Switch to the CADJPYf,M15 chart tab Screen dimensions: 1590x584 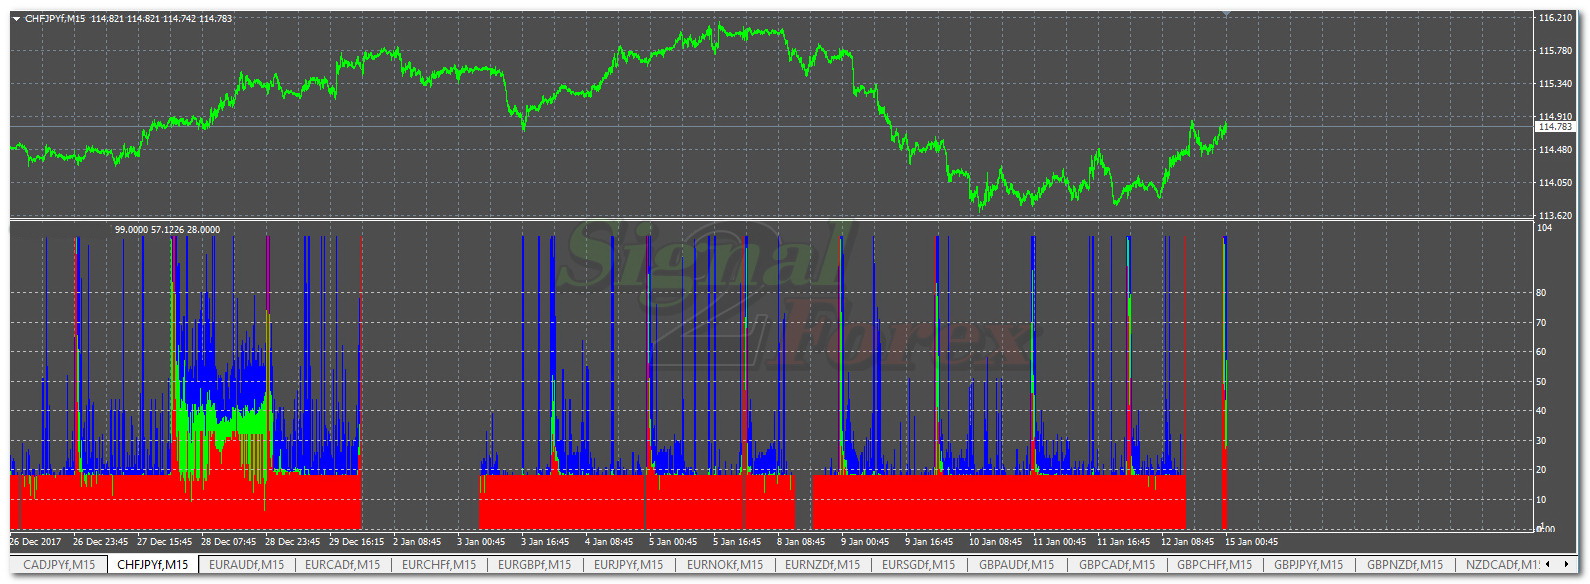[58, 565]
